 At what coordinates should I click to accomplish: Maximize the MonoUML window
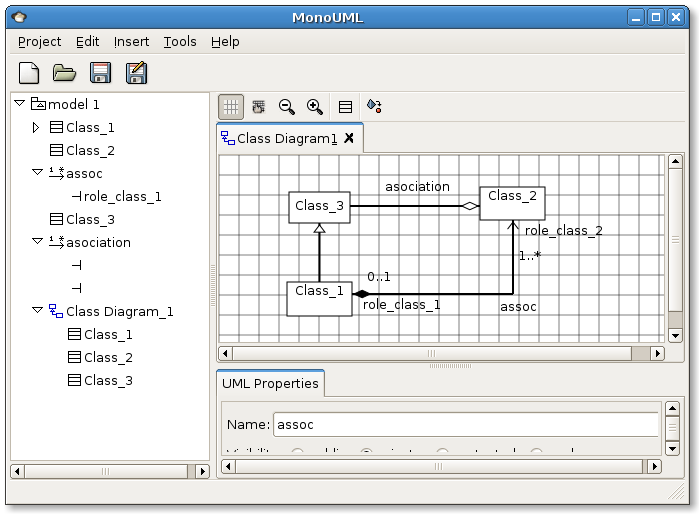[656, 17]
